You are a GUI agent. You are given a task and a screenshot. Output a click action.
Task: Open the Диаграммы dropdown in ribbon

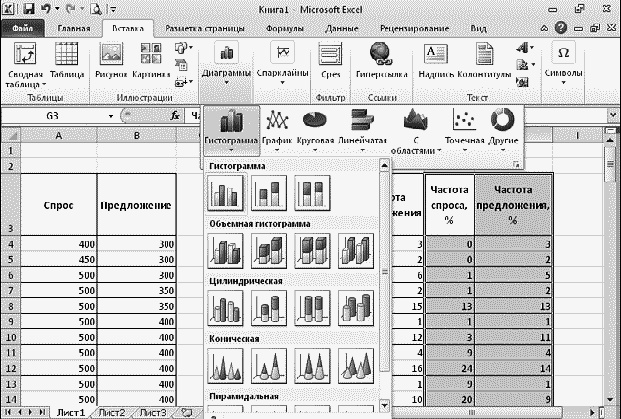[x=224, y=64]
